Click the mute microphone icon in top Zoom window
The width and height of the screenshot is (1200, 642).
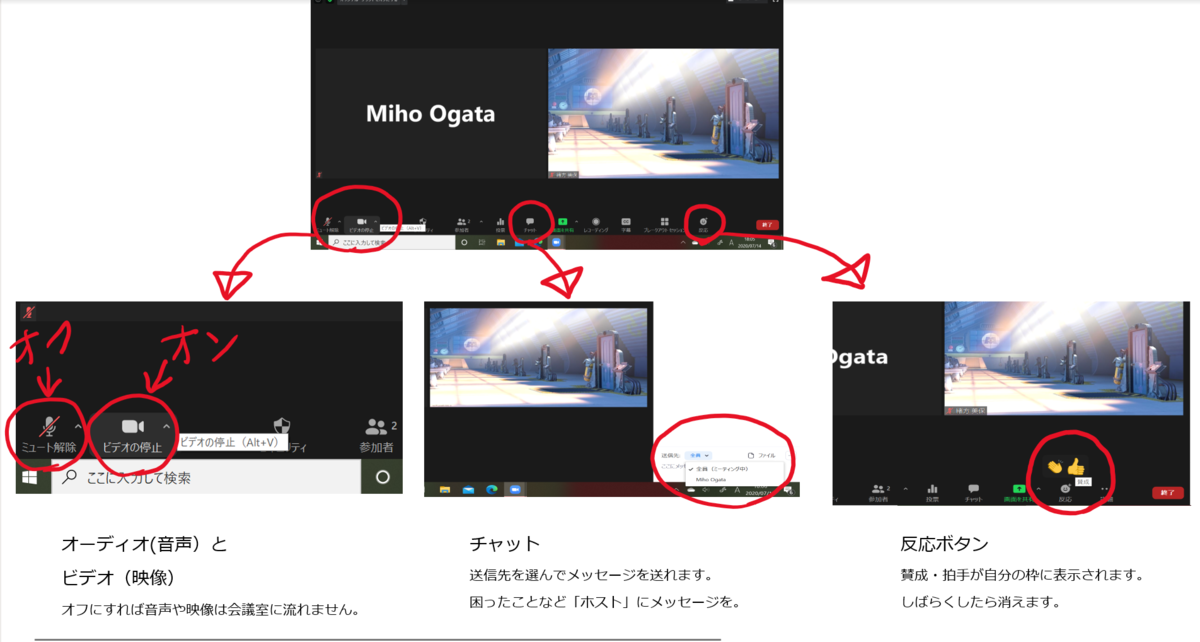click(328, 221)
